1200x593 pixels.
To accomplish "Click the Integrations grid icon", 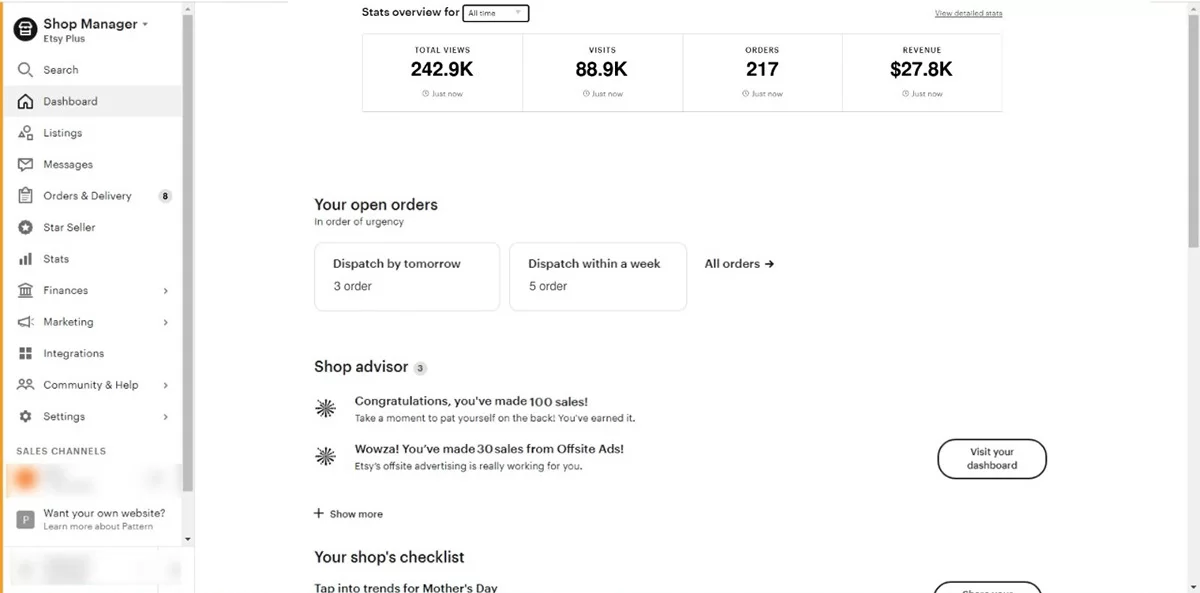I will (26, 354).
